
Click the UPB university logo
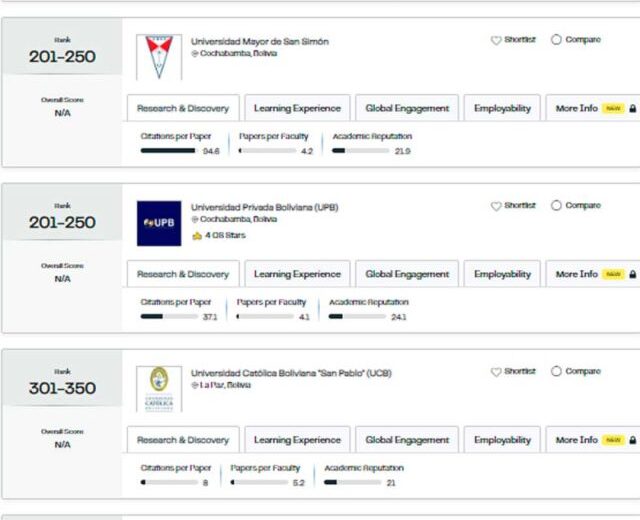(159, 223)
